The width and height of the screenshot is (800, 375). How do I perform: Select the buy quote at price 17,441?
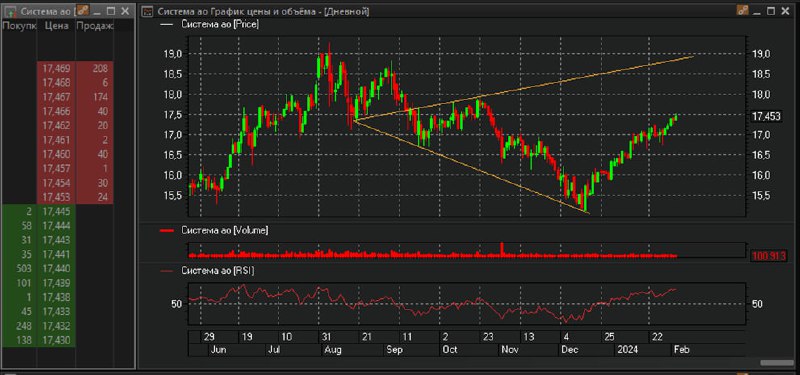pyautogui.click(x=56, y=254)
